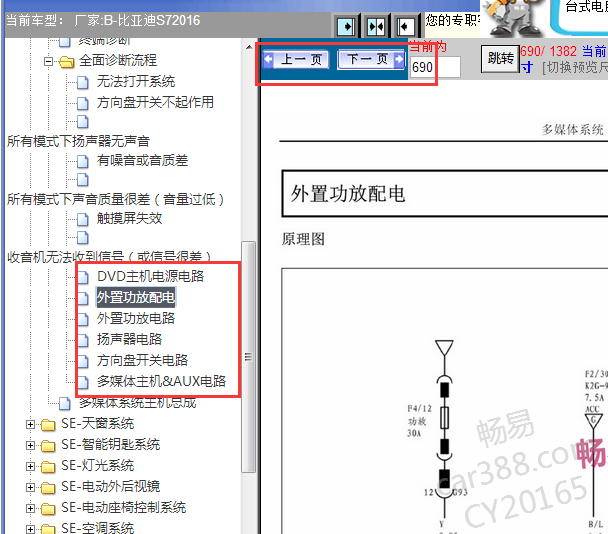This screenshot has height=534, width=608.
Task: Open the 多媒体系统主机总成 document
Action: 137,403
